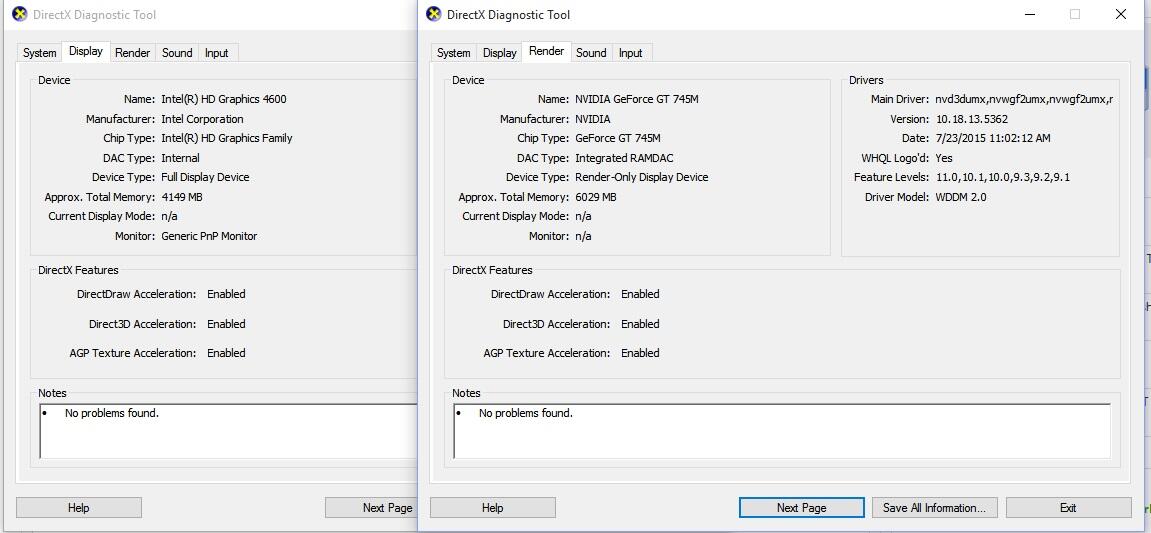This screenshot has height=533, width=1151.
Task: Open the System tab in the NVIDIA GeForce window
Action: pos(453,53)
